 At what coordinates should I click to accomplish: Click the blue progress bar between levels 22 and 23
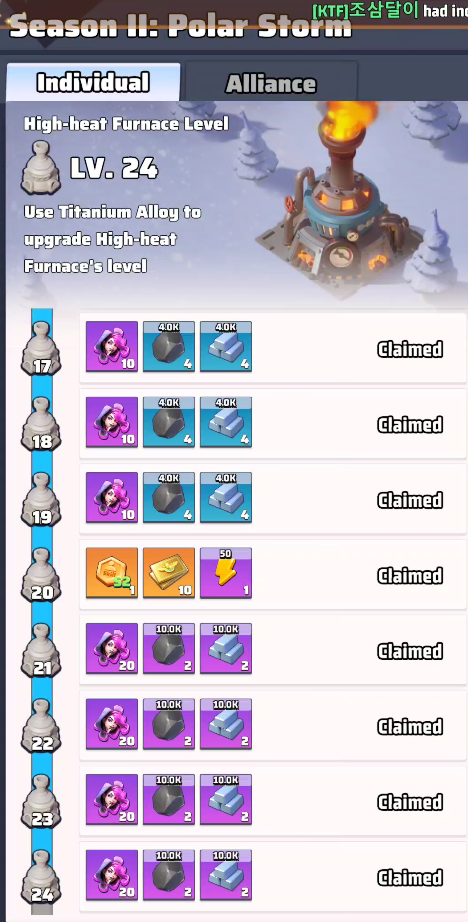[x=42, y=763]
